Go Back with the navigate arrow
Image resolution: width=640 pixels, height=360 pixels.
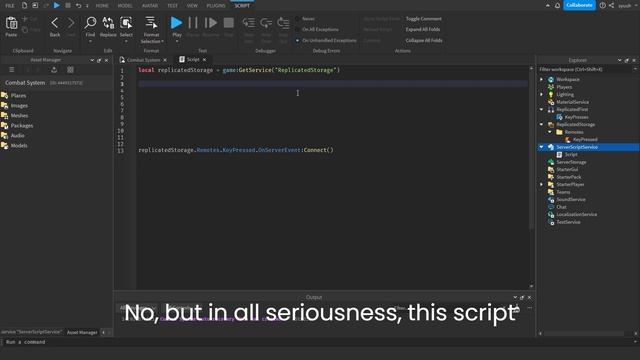(55, 23)
